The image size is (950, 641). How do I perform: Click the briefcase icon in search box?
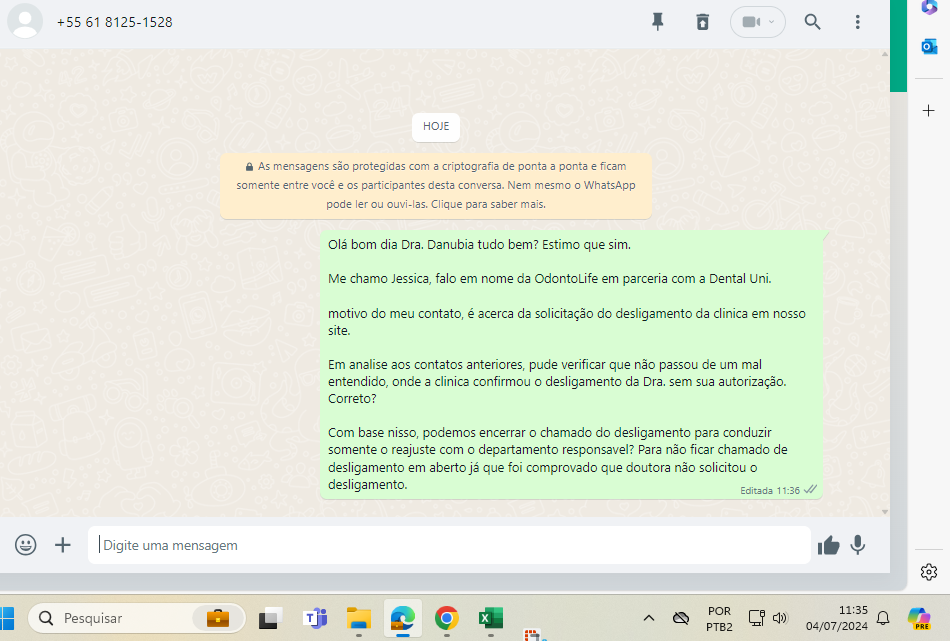tap(218, 618)
